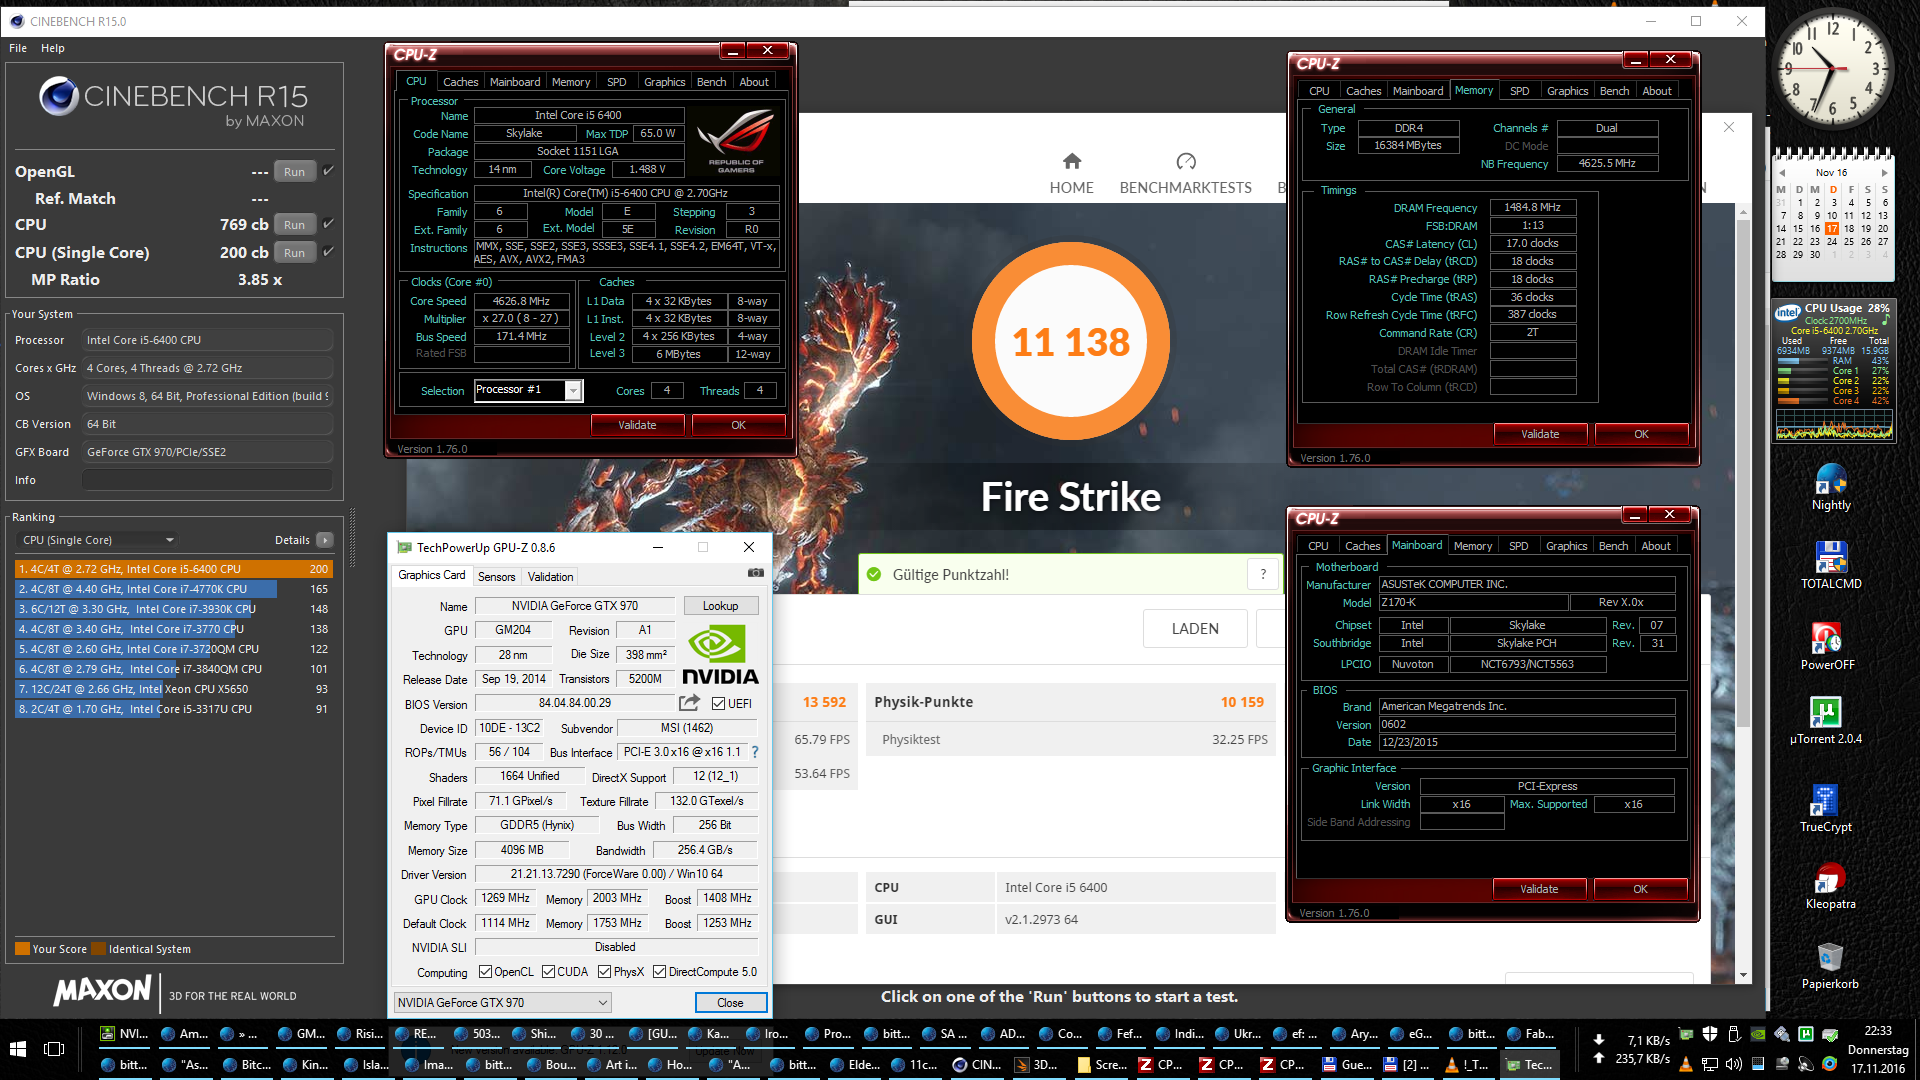Toggle the OpenCL checkbox in GPU-Z
This screenshot has height=1080, width=1920.
click(x=485, y=971)
